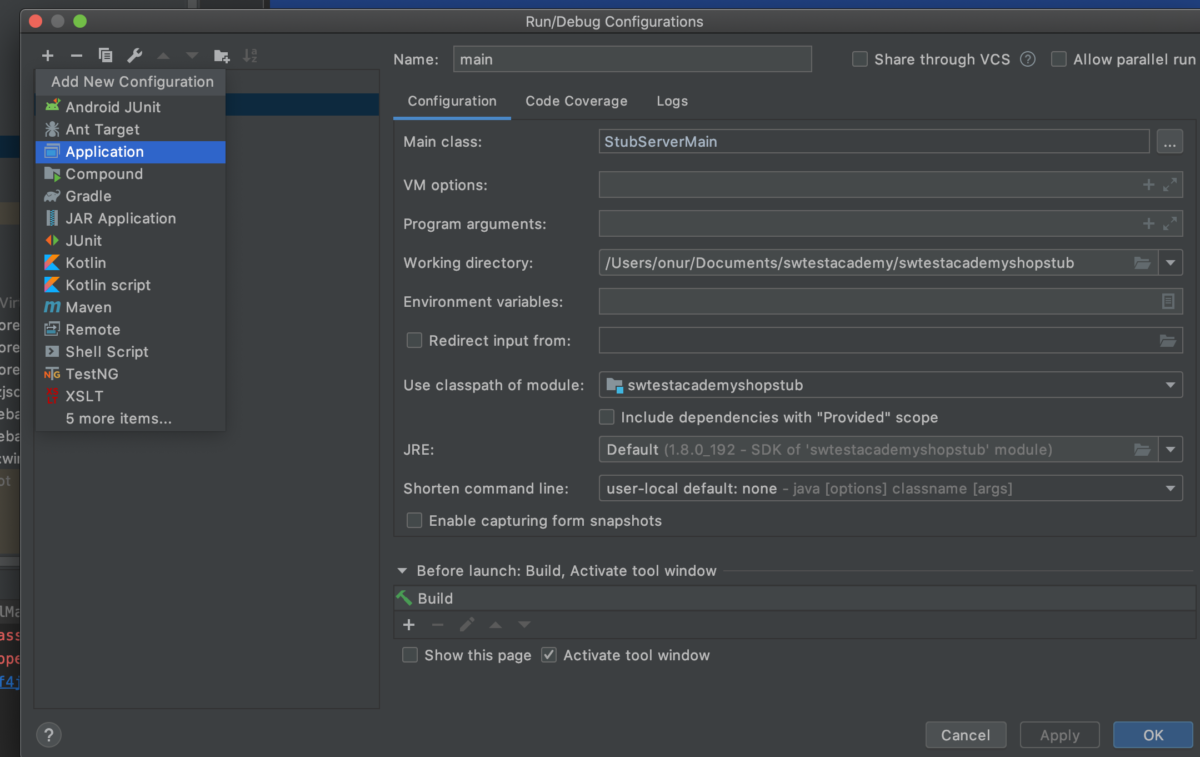Open browse dialog for Main class field
The image size is (1200, 757).
[1170, 141]
